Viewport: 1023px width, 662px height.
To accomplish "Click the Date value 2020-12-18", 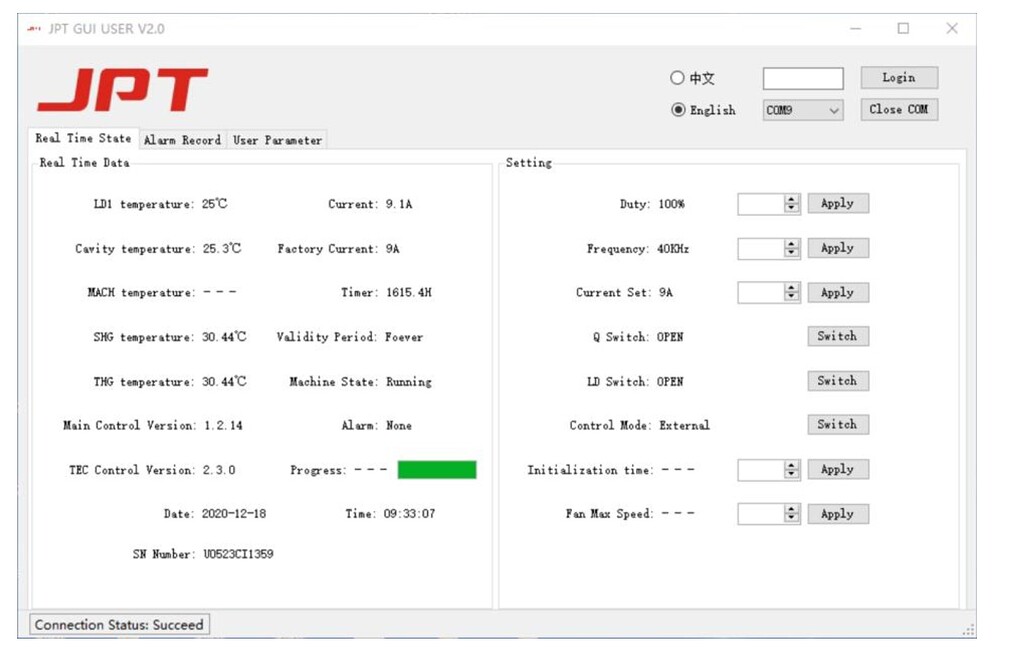I will (234, 514).
